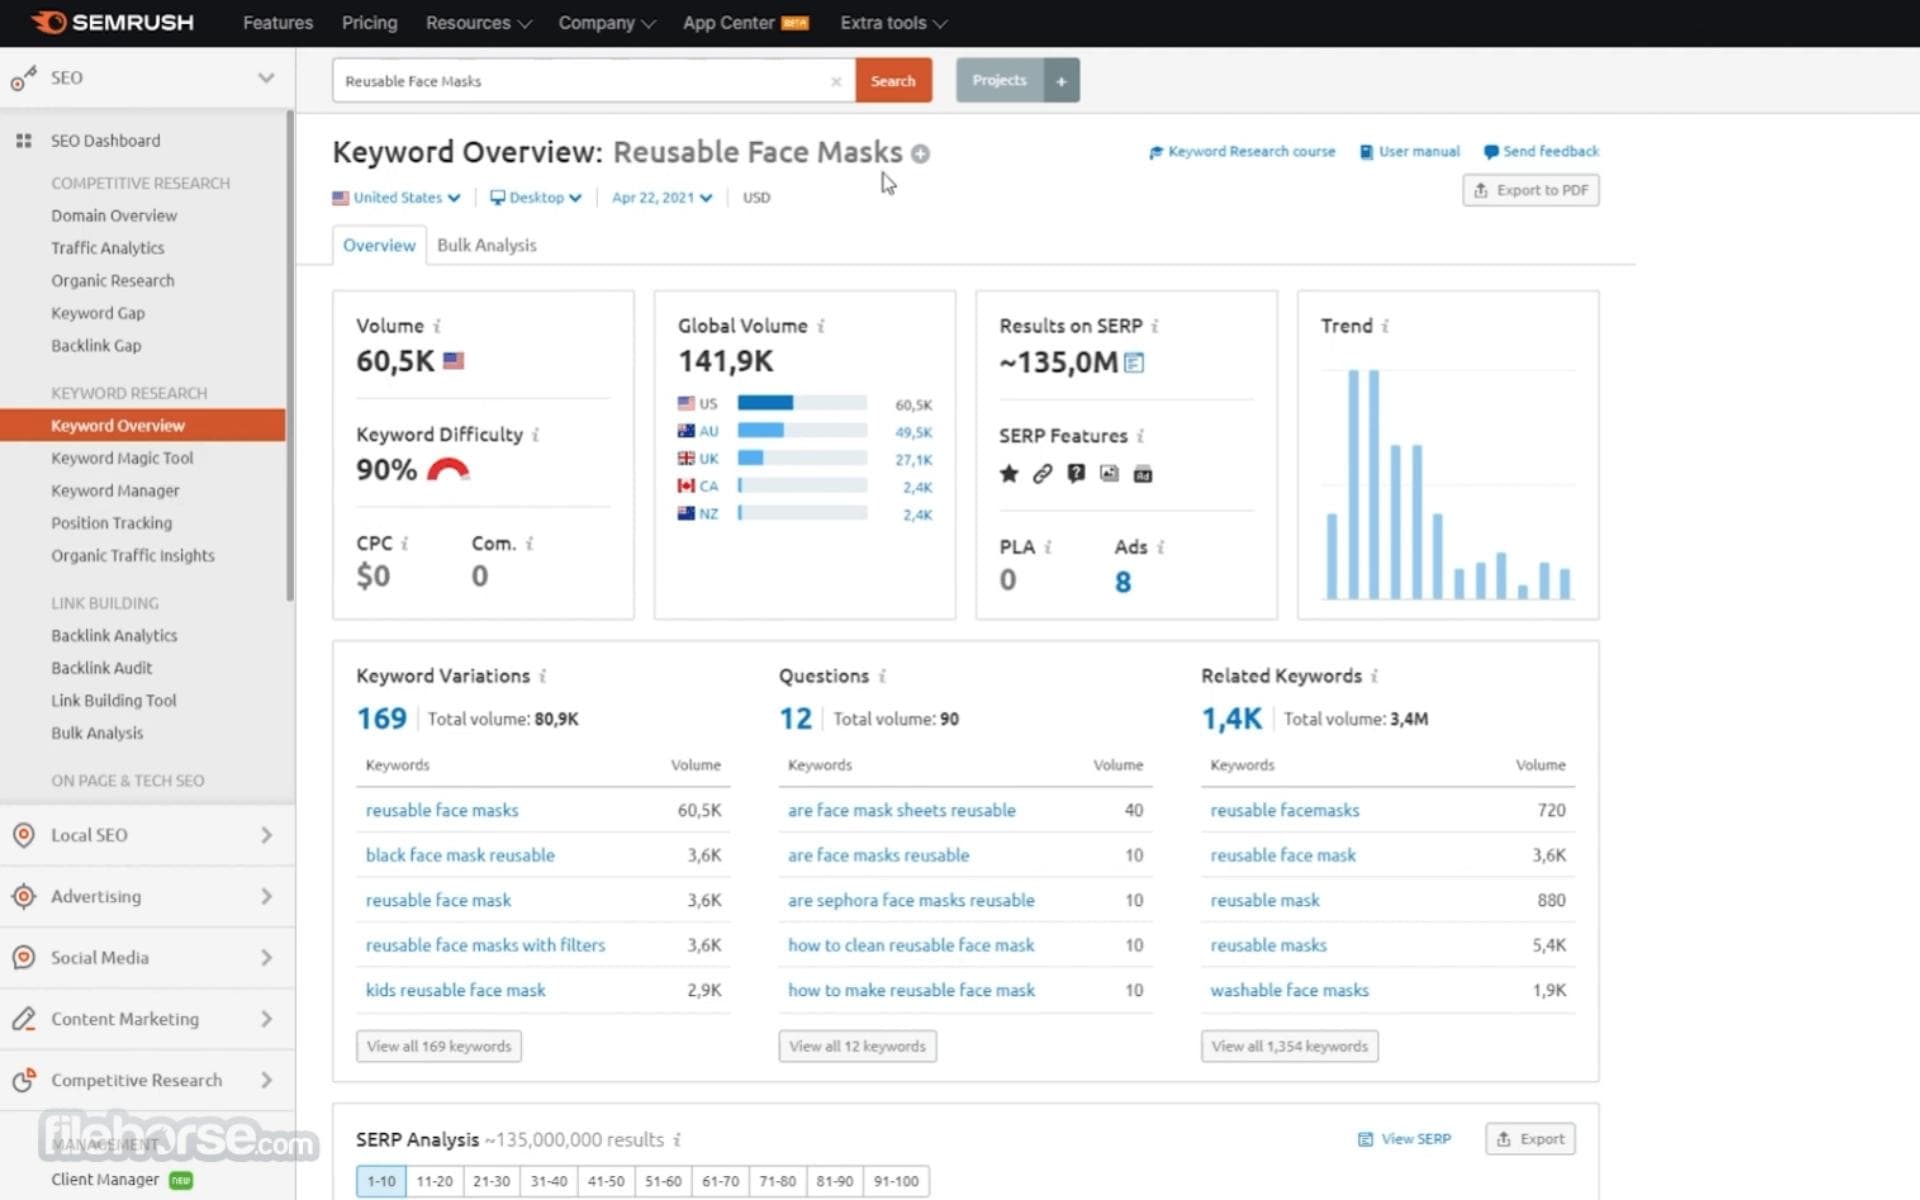The width and height of the screenshot is (1920, 1200).
Task: Click the SEO Dashboard grid icon
Action: [x=24, y=141]
